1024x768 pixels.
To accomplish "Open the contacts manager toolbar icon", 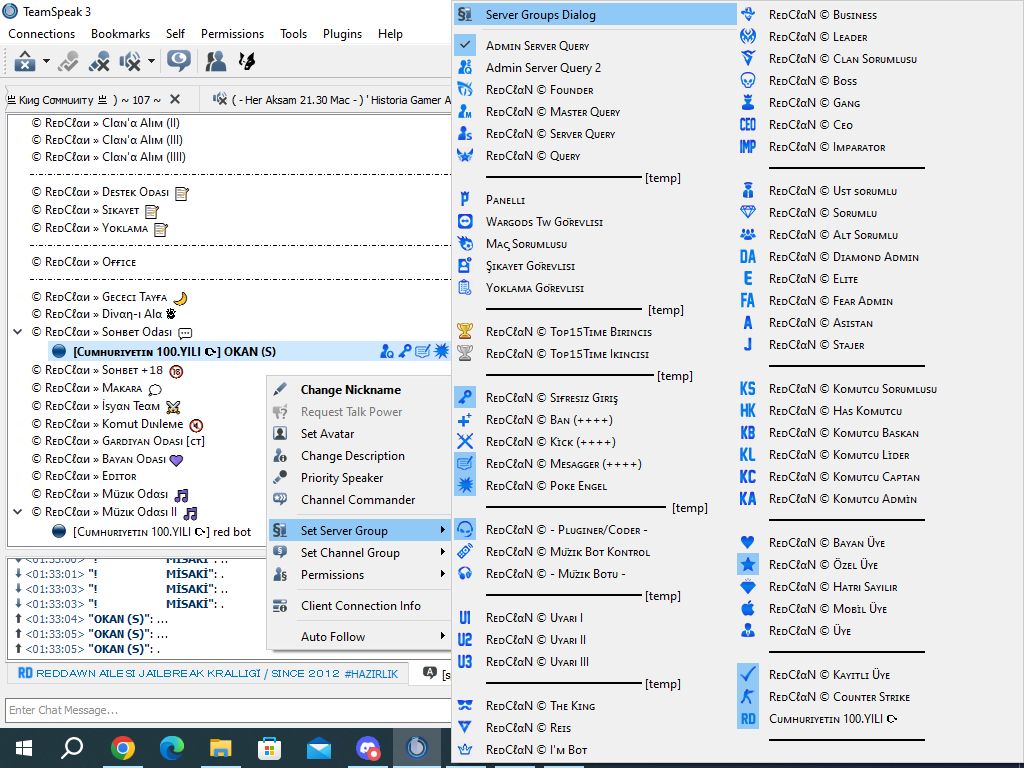I will tap(216, 61).
